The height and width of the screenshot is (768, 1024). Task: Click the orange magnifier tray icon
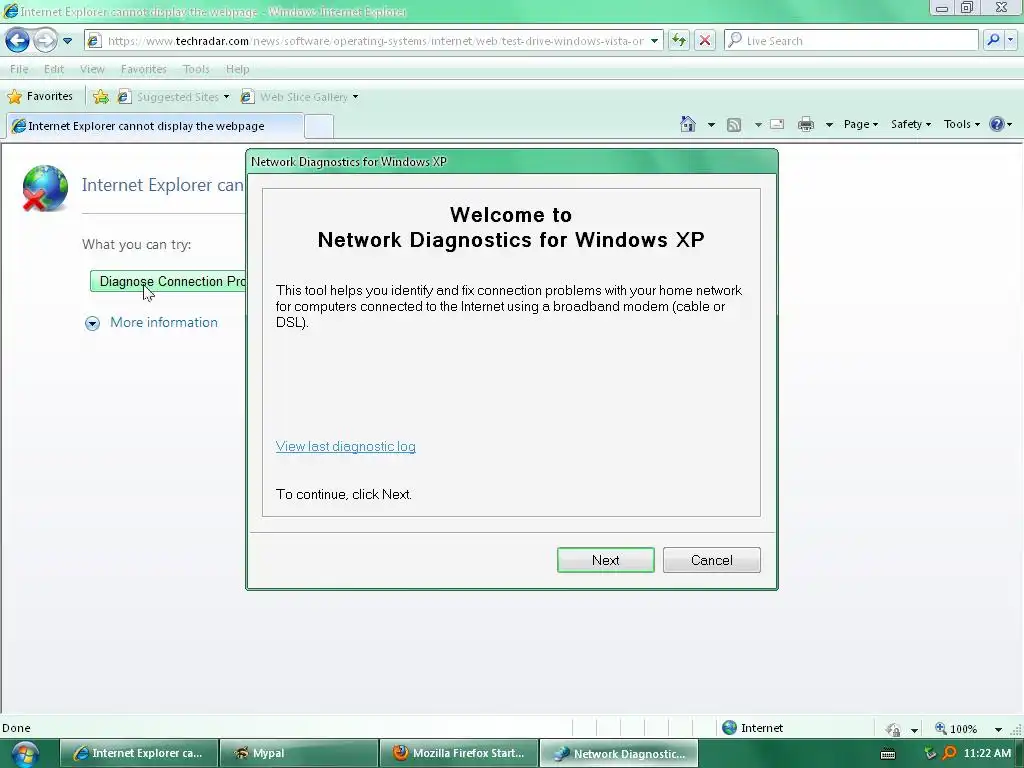949,753
